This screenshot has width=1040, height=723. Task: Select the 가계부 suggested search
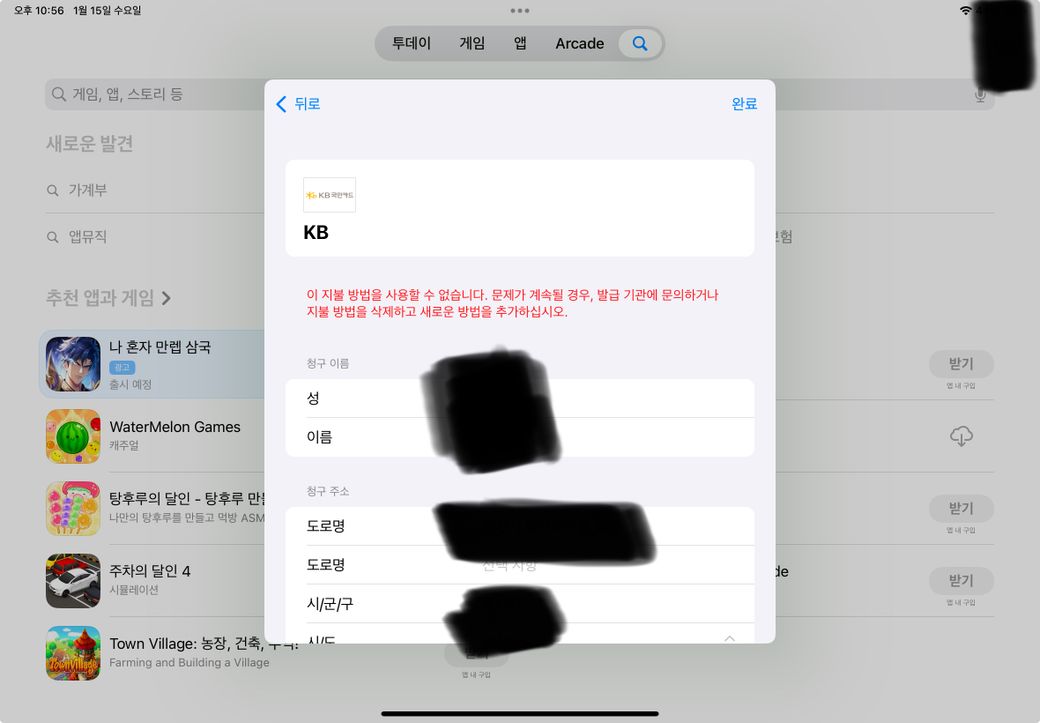88,190
